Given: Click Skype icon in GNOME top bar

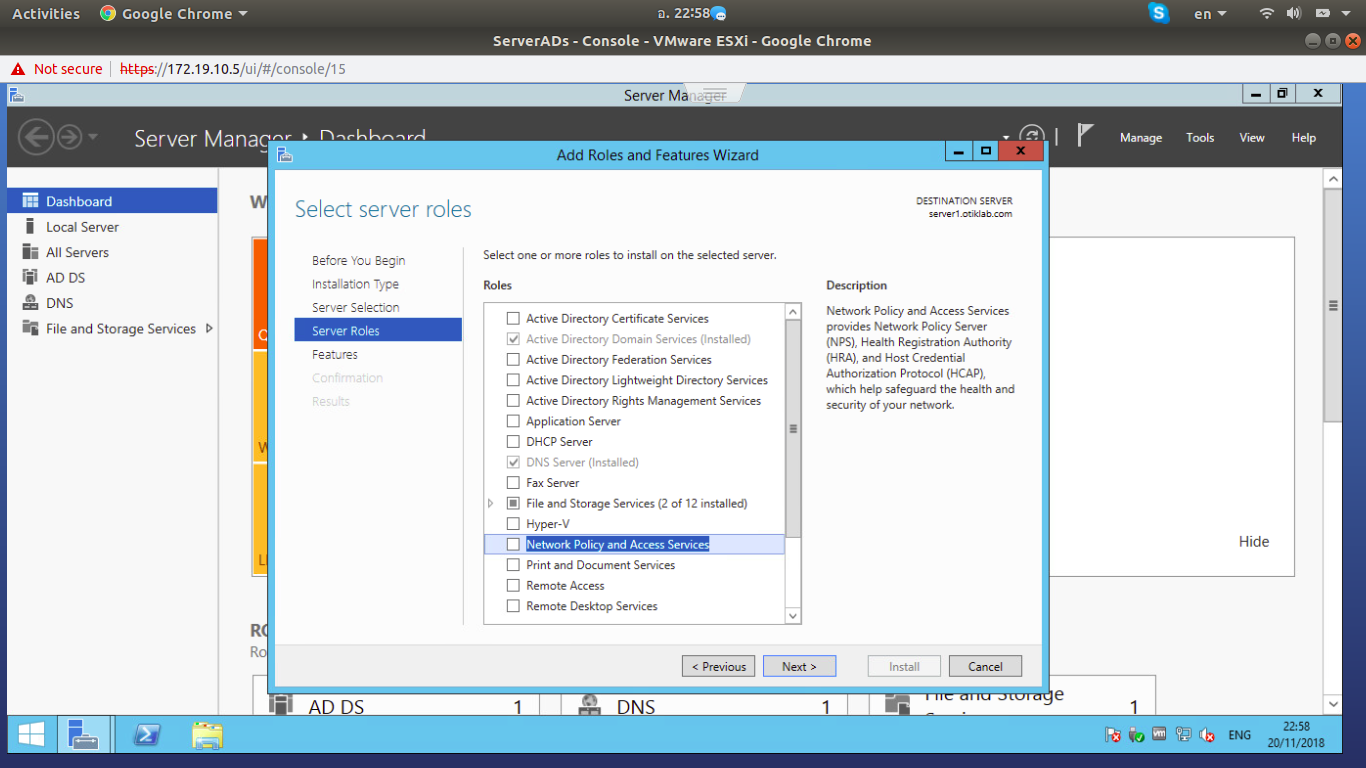Looking at the screenshot, I should click(1159, 13).
